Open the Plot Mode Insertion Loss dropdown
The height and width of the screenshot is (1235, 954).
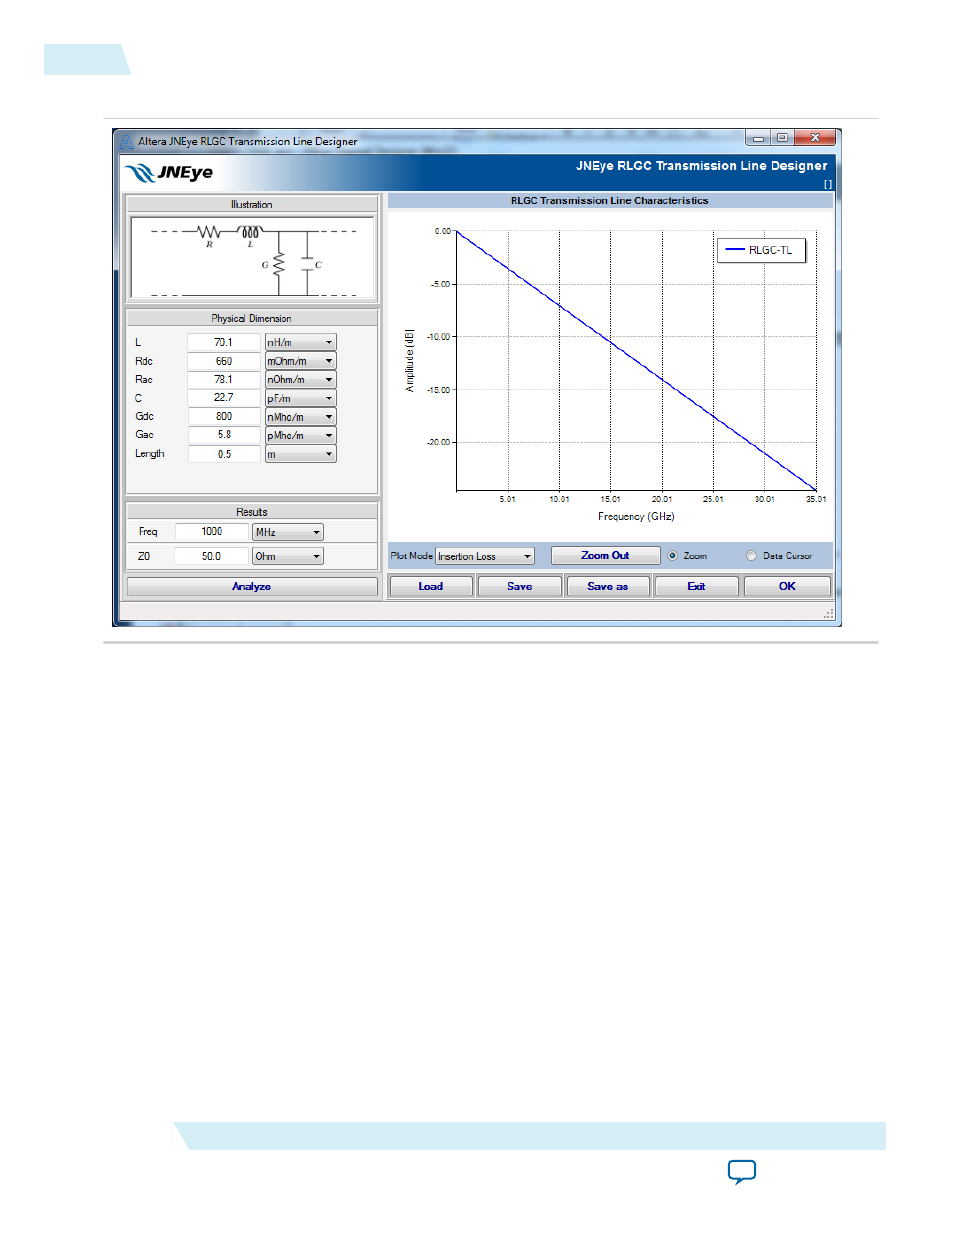[x=485, y=557]
